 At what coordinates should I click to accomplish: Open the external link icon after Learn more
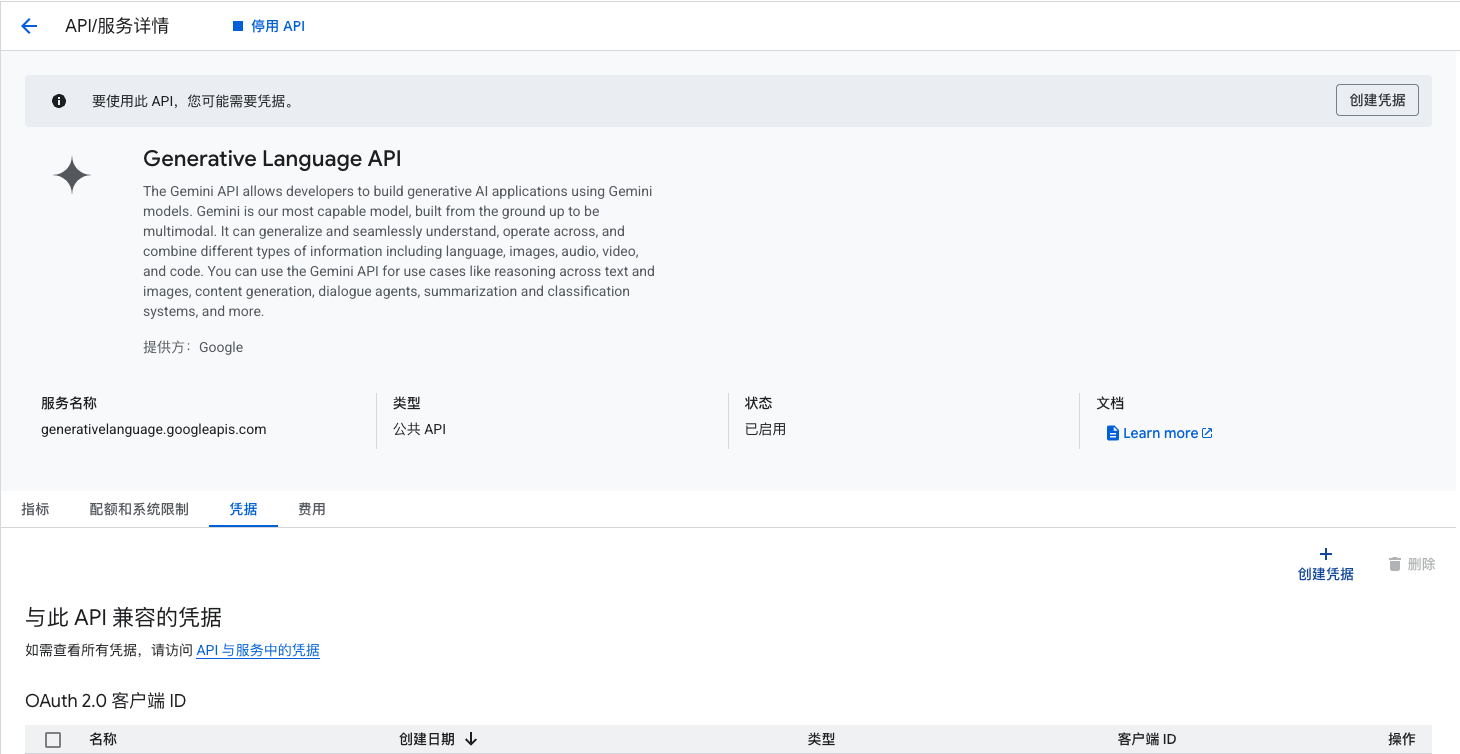tap(1207, 433)
